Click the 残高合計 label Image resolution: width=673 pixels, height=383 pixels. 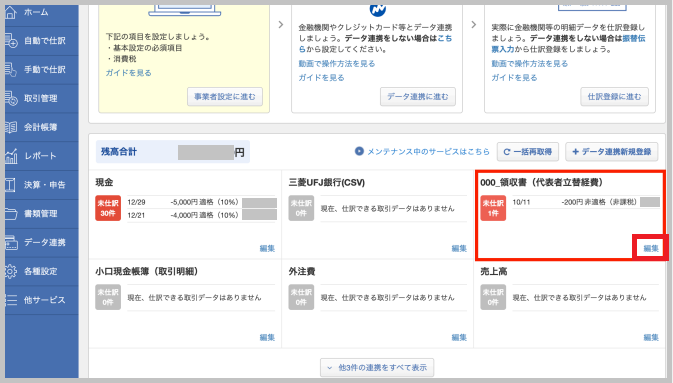click(119, 152)
